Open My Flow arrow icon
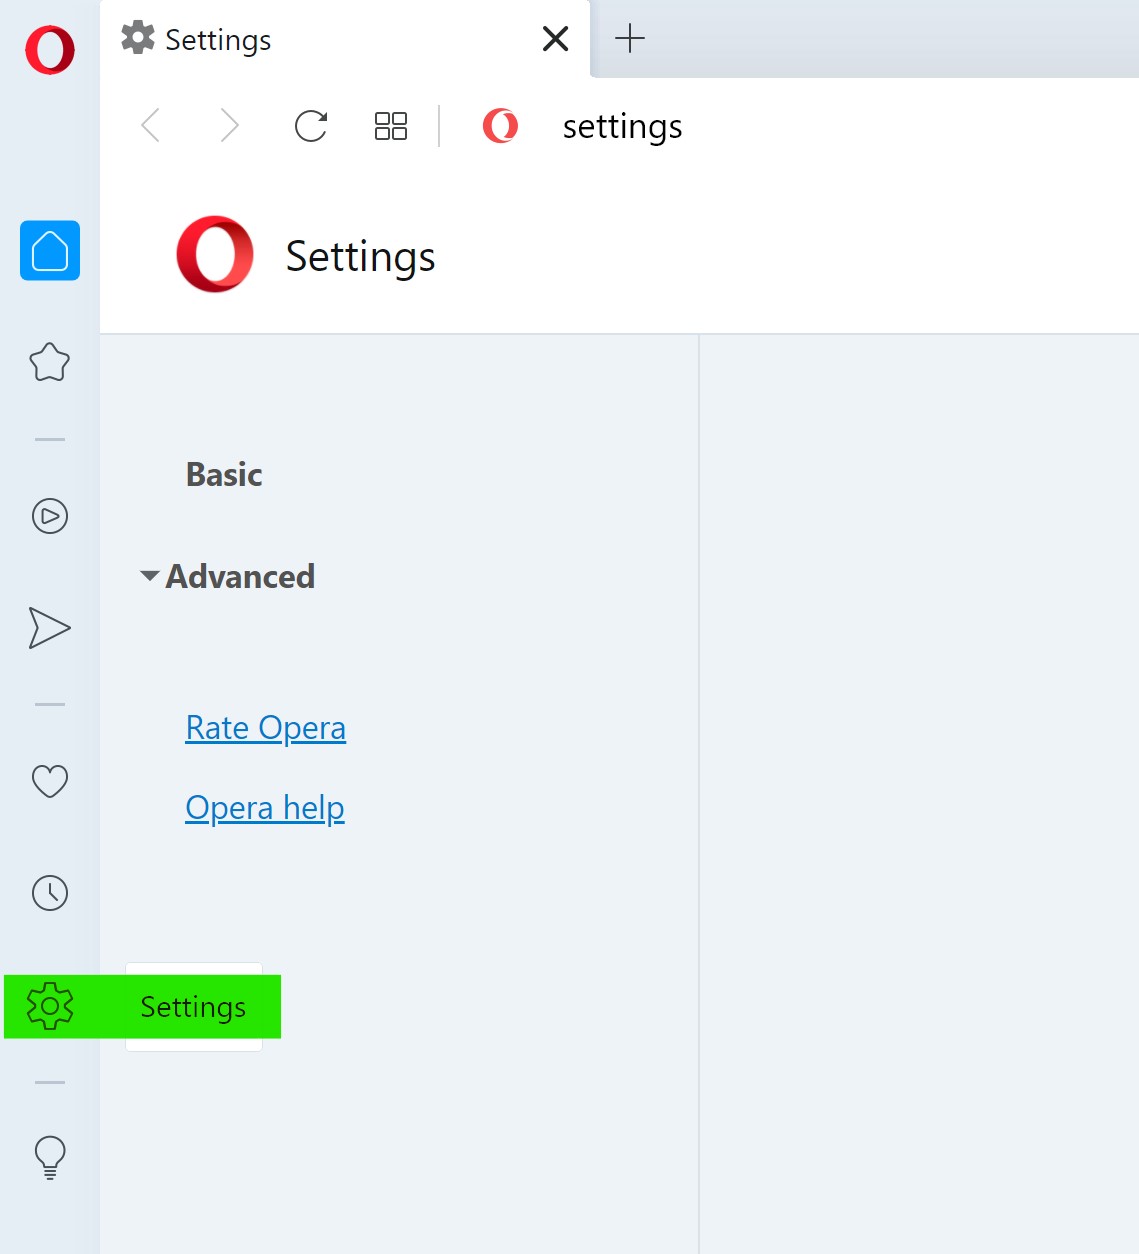The width and height of the screenshot is (1139, 1254). (50, 628)
